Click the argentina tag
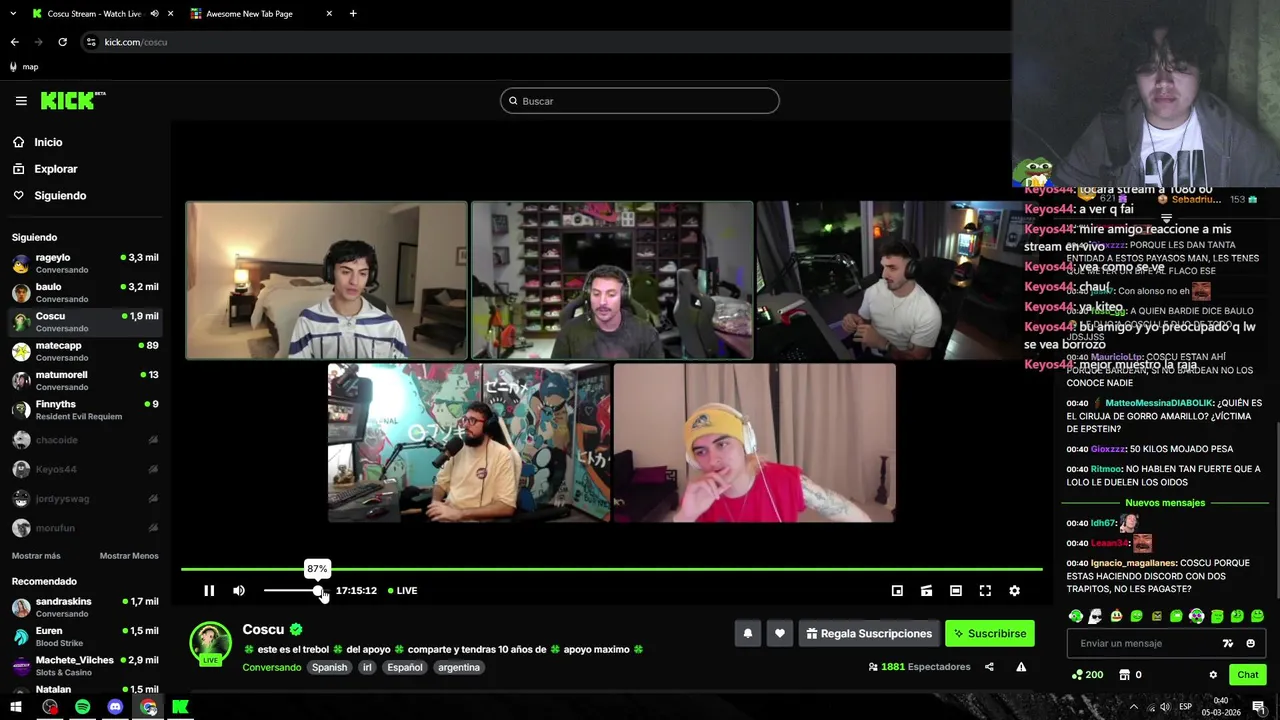The width and height of the screenshot is (1280, 720). 459,668
